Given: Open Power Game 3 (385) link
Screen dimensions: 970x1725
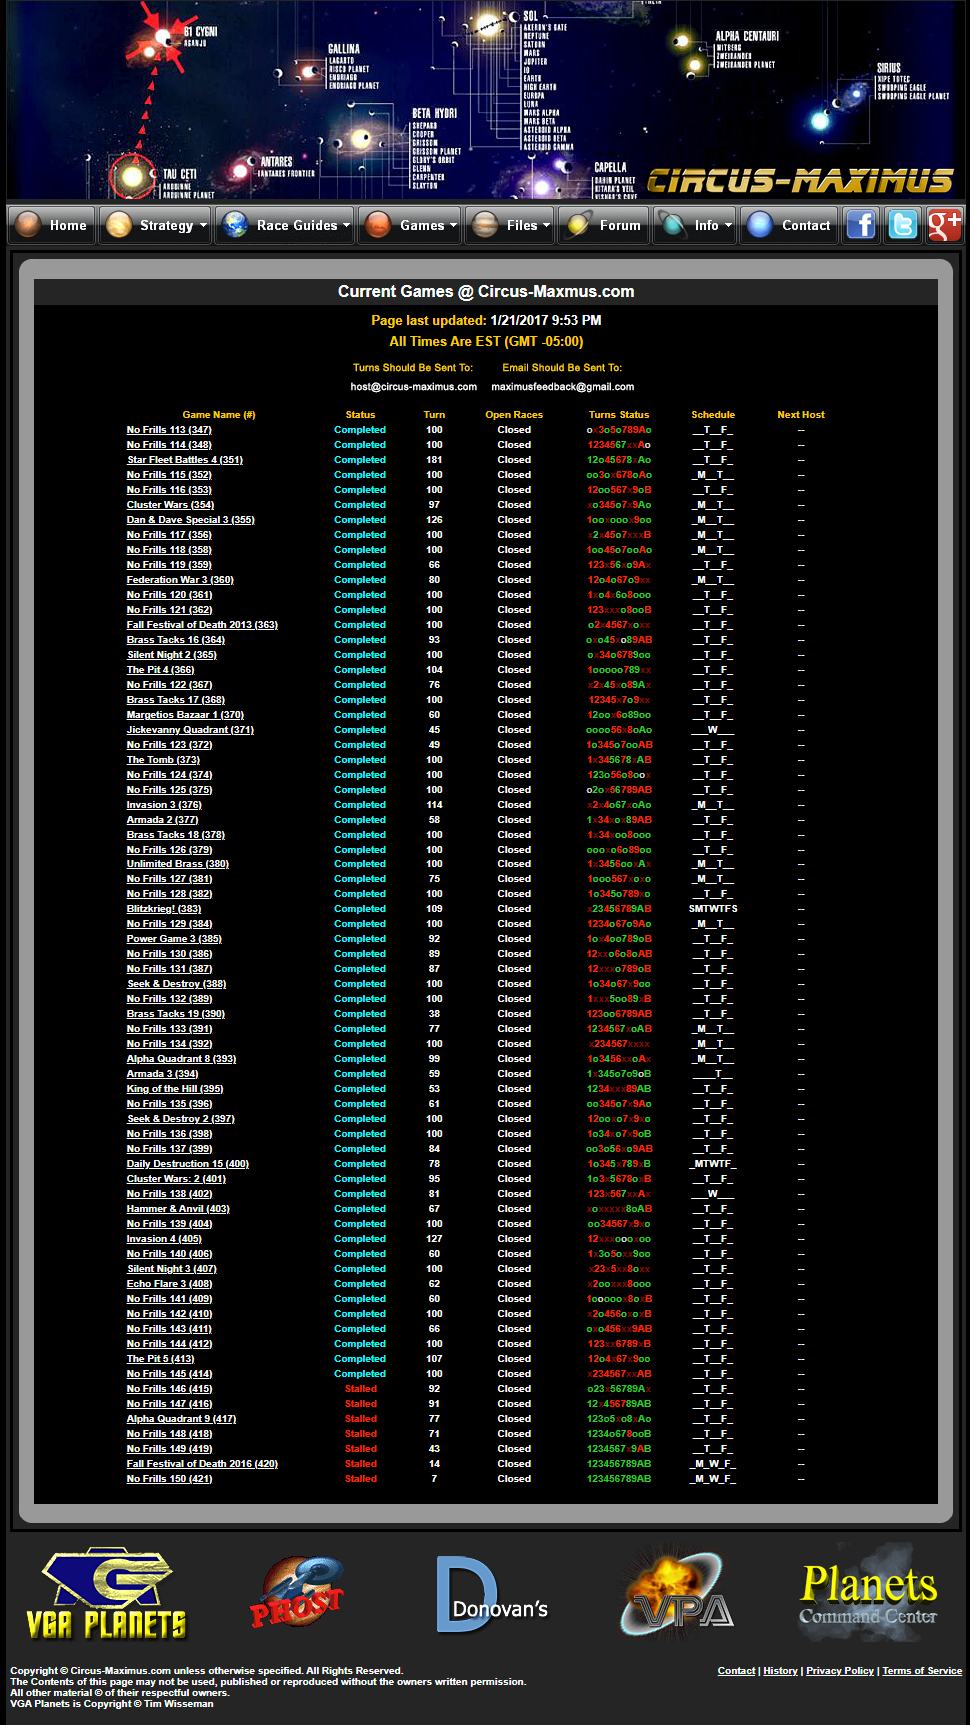Looking at the screenshot, I should tap(174, 939).
